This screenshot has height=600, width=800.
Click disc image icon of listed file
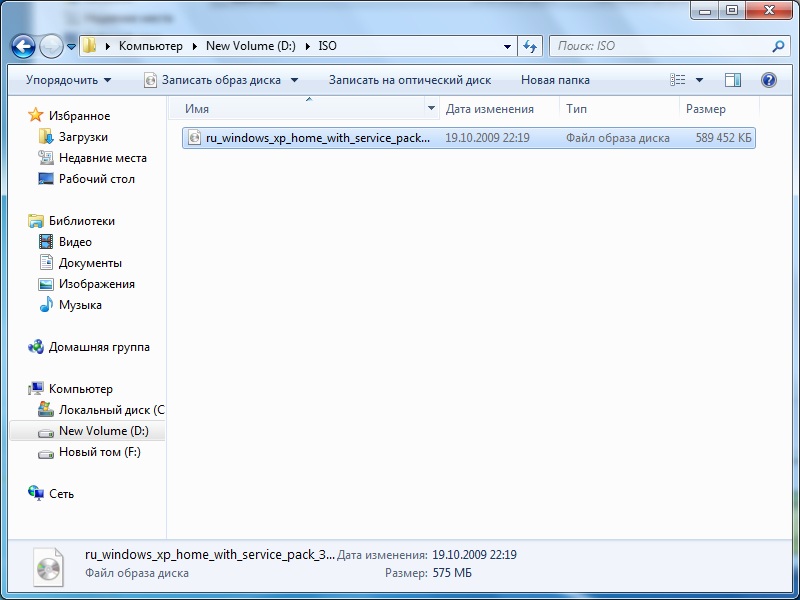tap(194, 137)
